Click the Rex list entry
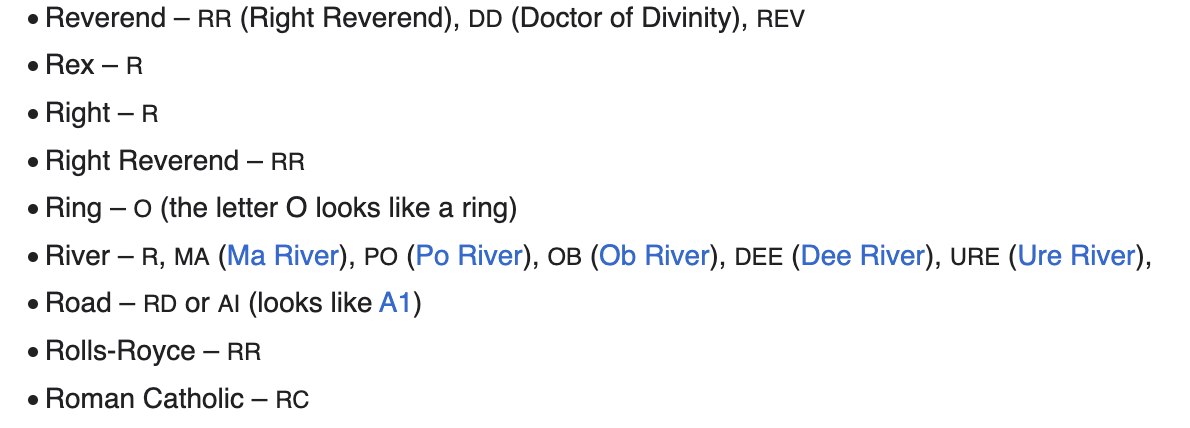The height and width of the screenshot is (428, 1190). click(x=70, y=66)
